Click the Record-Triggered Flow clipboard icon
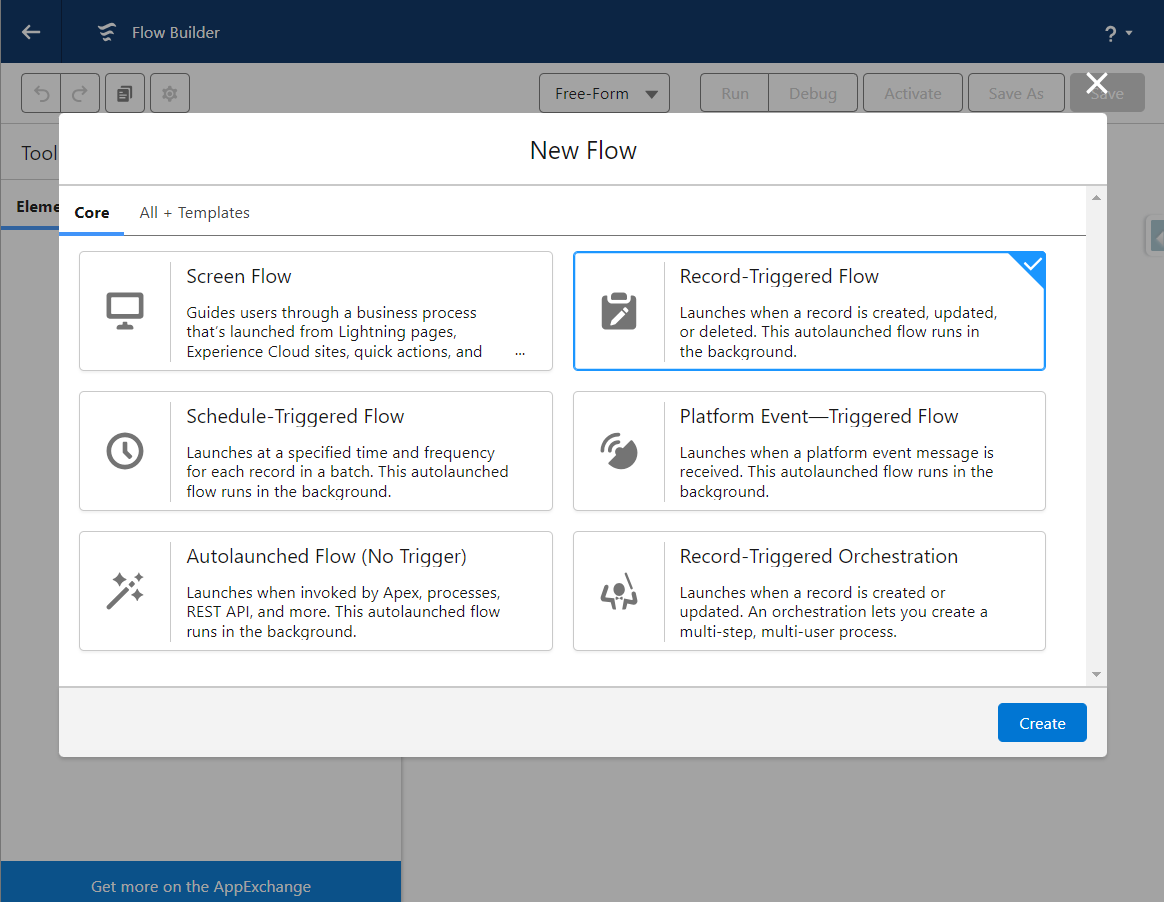 618,311
